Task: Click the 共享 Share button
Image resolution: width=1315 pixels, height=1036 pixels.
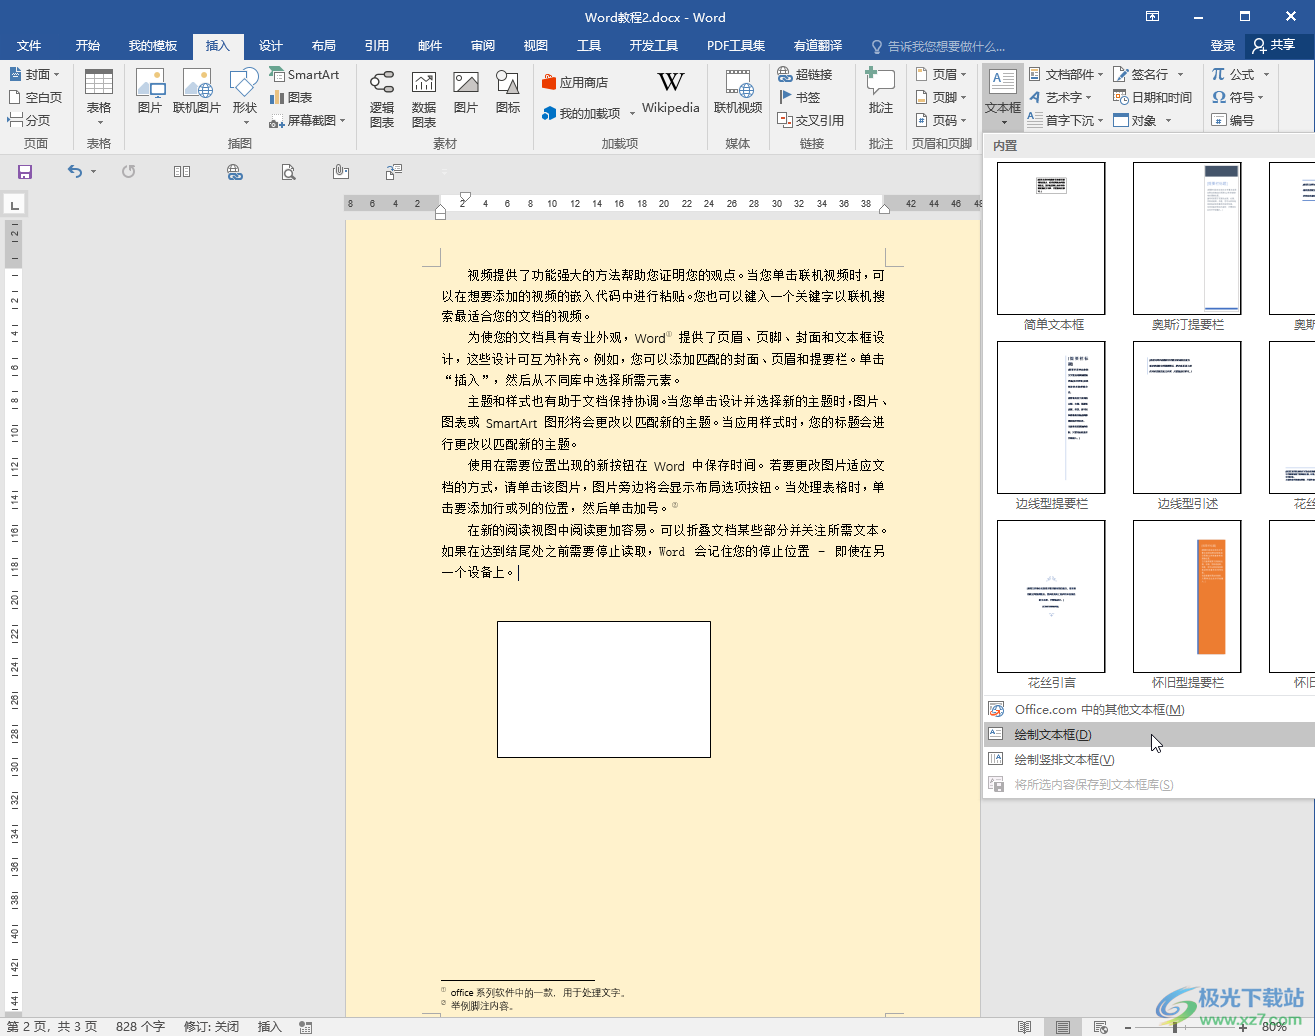Action: 1273,46
